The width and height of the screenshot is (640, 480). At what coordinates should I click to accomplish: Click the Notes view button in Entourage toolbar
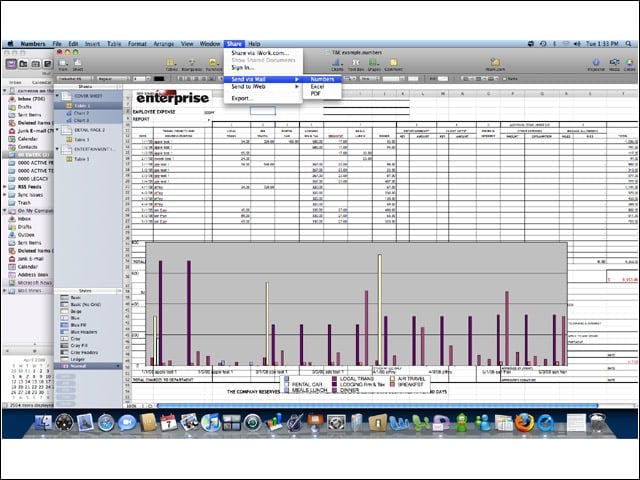point(48,64)
